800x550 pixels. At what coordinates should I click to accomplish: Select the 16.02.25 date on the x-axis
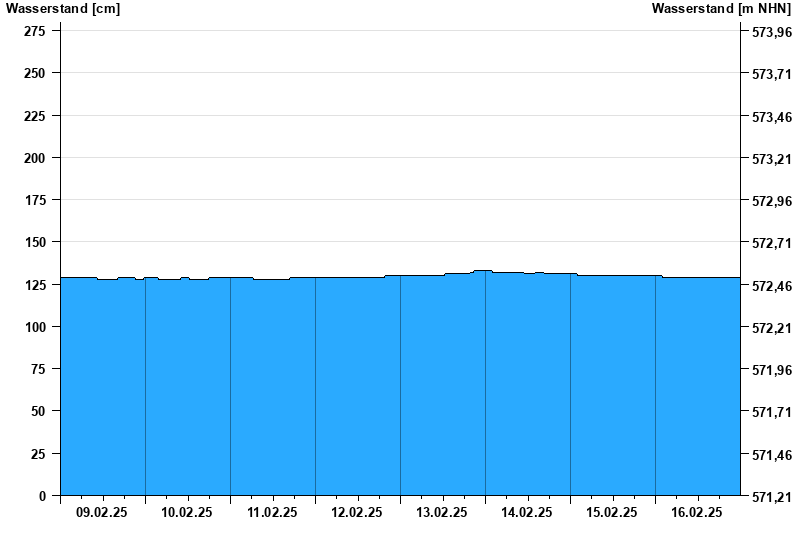click(697, 513)
